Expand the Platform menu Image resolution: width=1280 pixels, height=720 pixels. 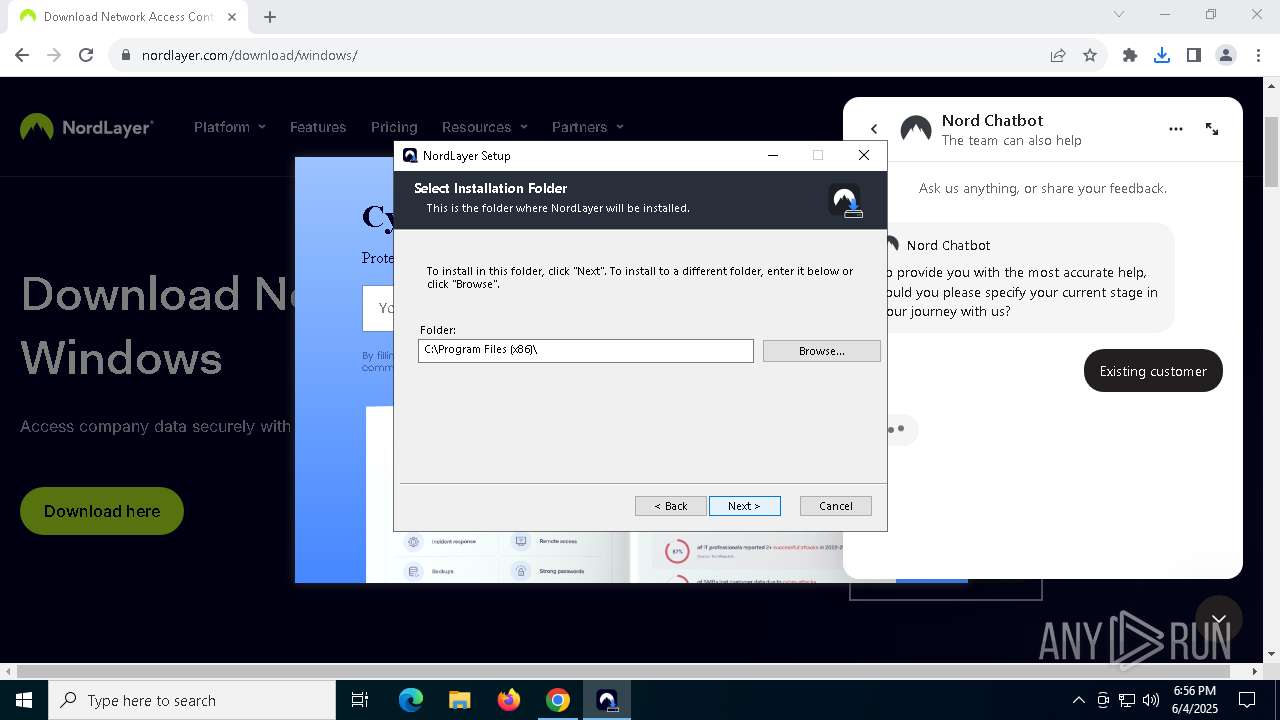click(x=230, y=127)
